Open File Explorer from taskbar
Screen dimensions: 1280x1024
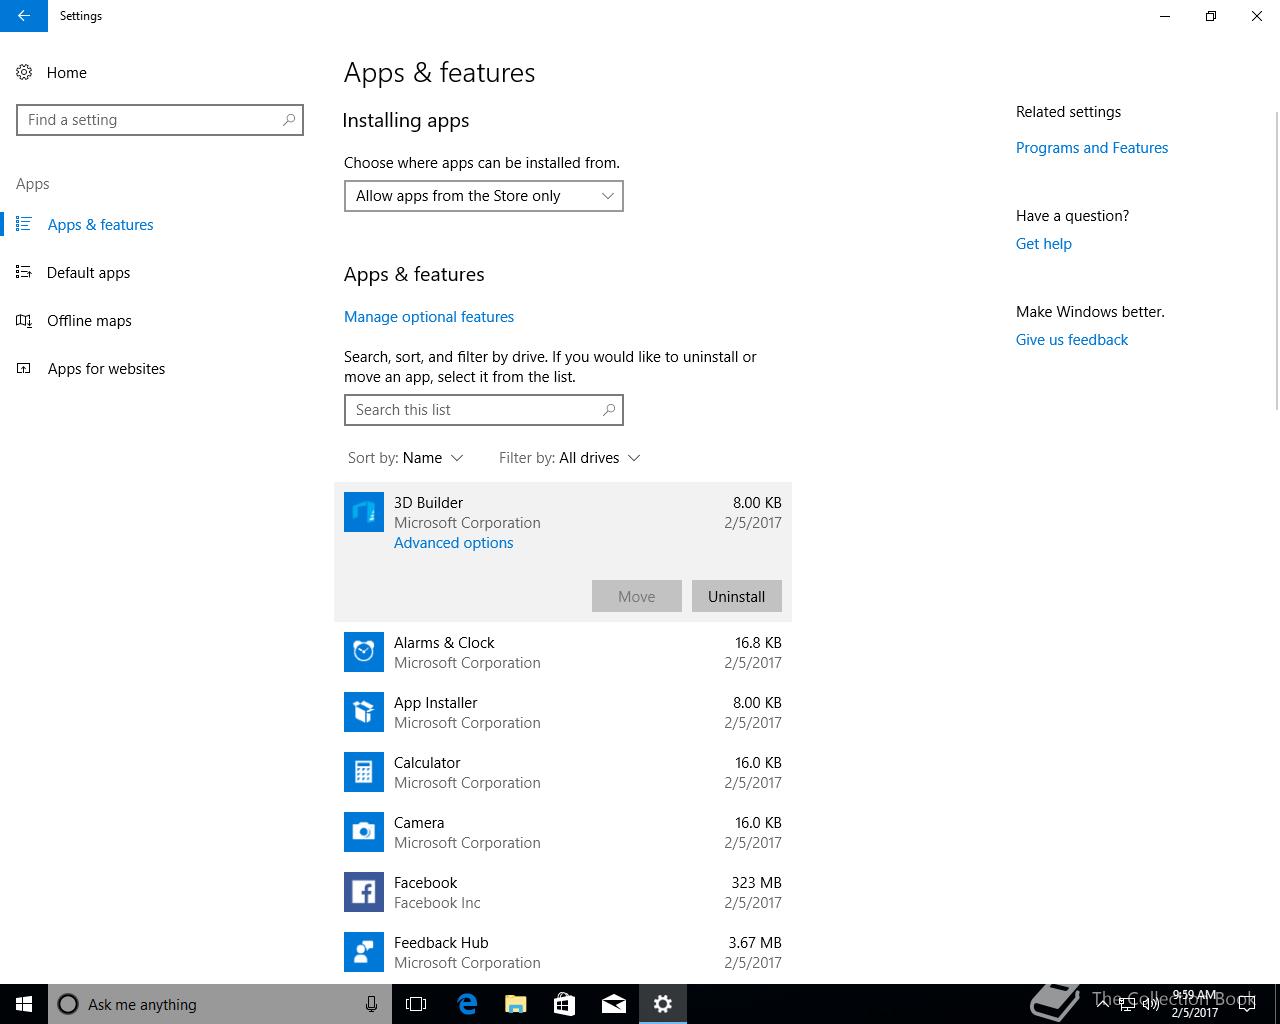tap(516, 1004)
